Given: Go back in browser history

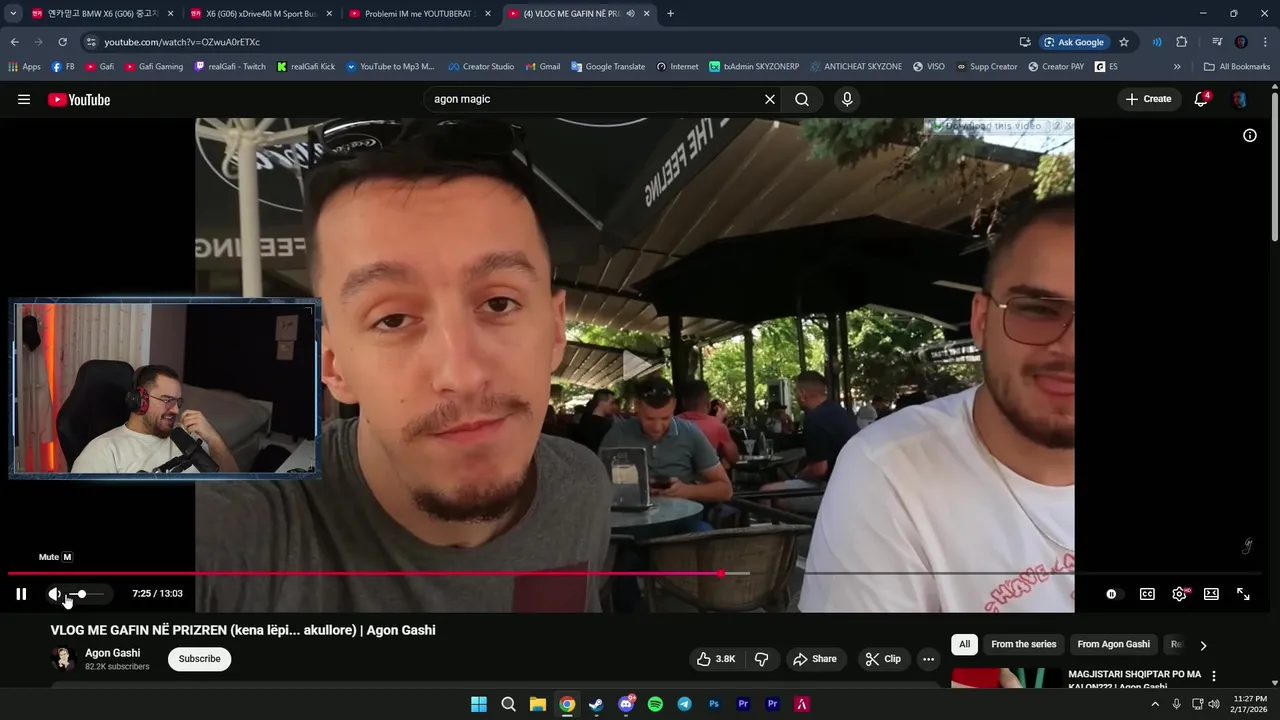Looking at the screenshot, I should 14,42.
